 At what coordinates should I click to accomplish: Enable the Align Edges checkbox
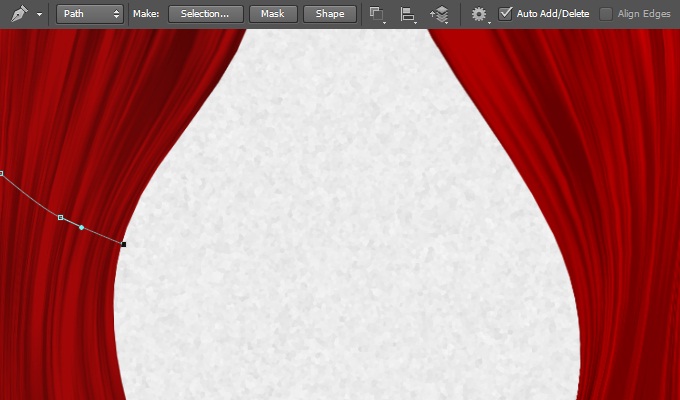[x=606, y=14]
